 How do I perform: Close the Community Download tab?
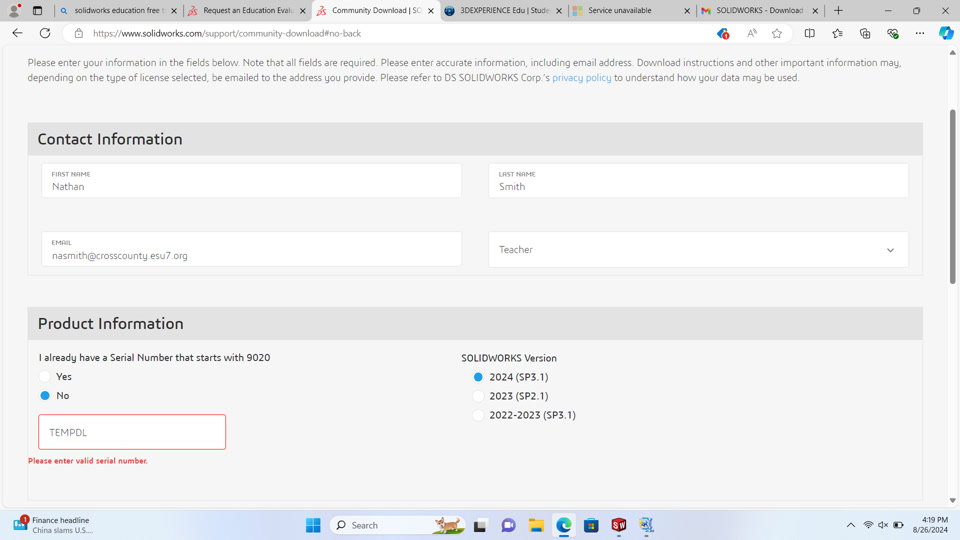pyautogui.click(x=430, y=10)
